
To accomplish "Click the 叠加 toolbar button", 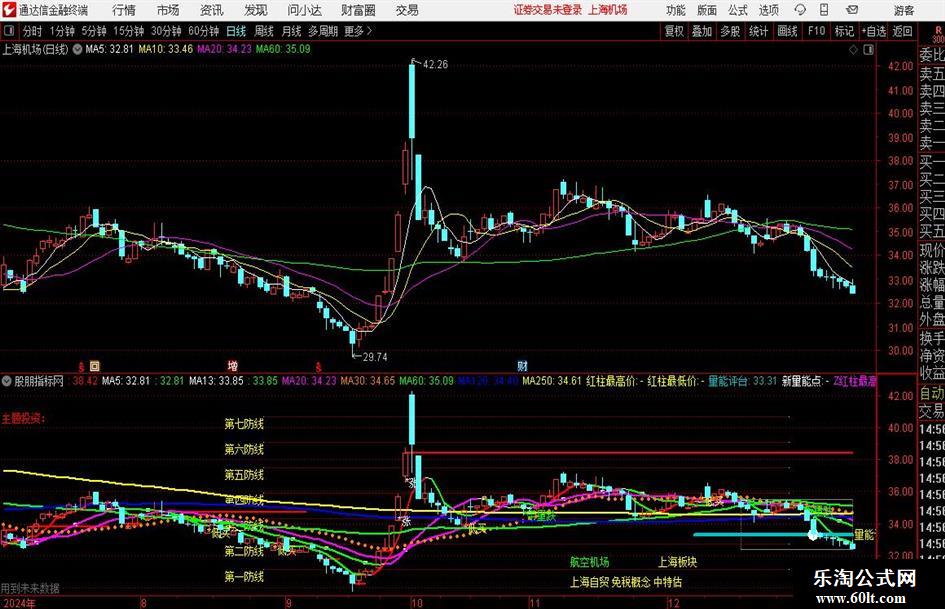I will (x=702, y=31).
